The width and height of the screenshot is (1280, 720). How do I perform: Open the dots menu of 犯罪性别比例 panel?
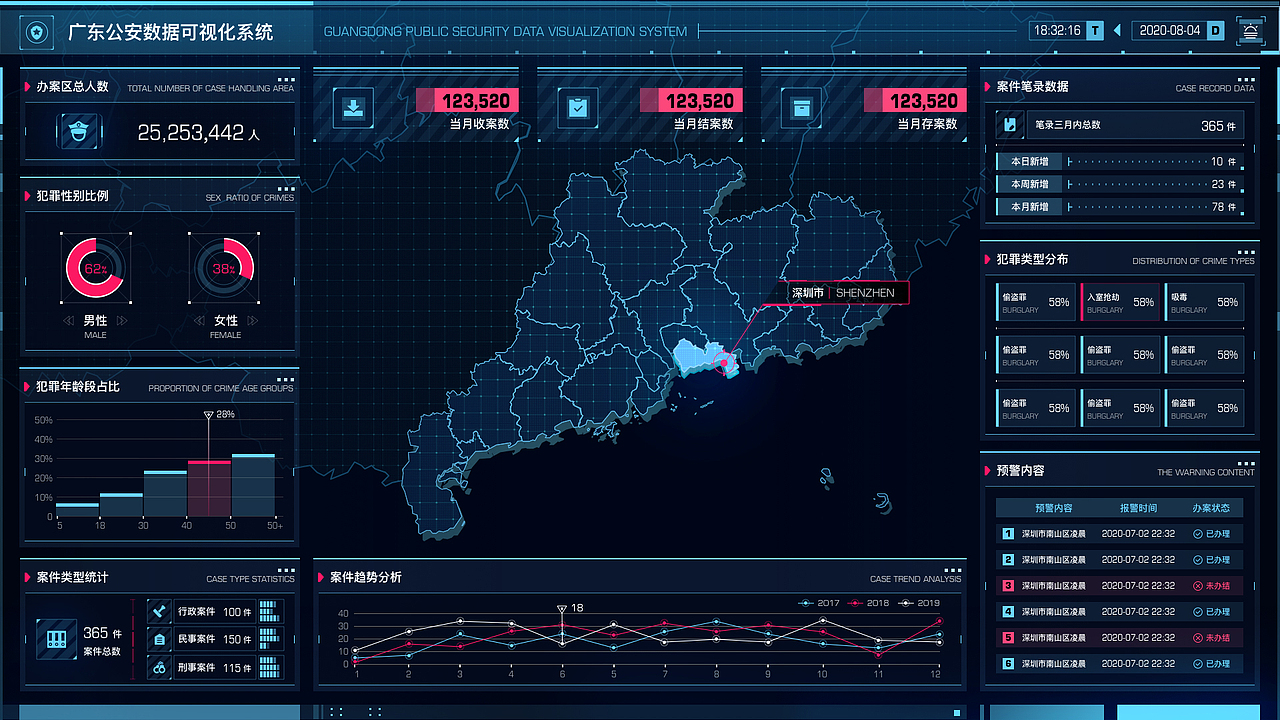286,189
